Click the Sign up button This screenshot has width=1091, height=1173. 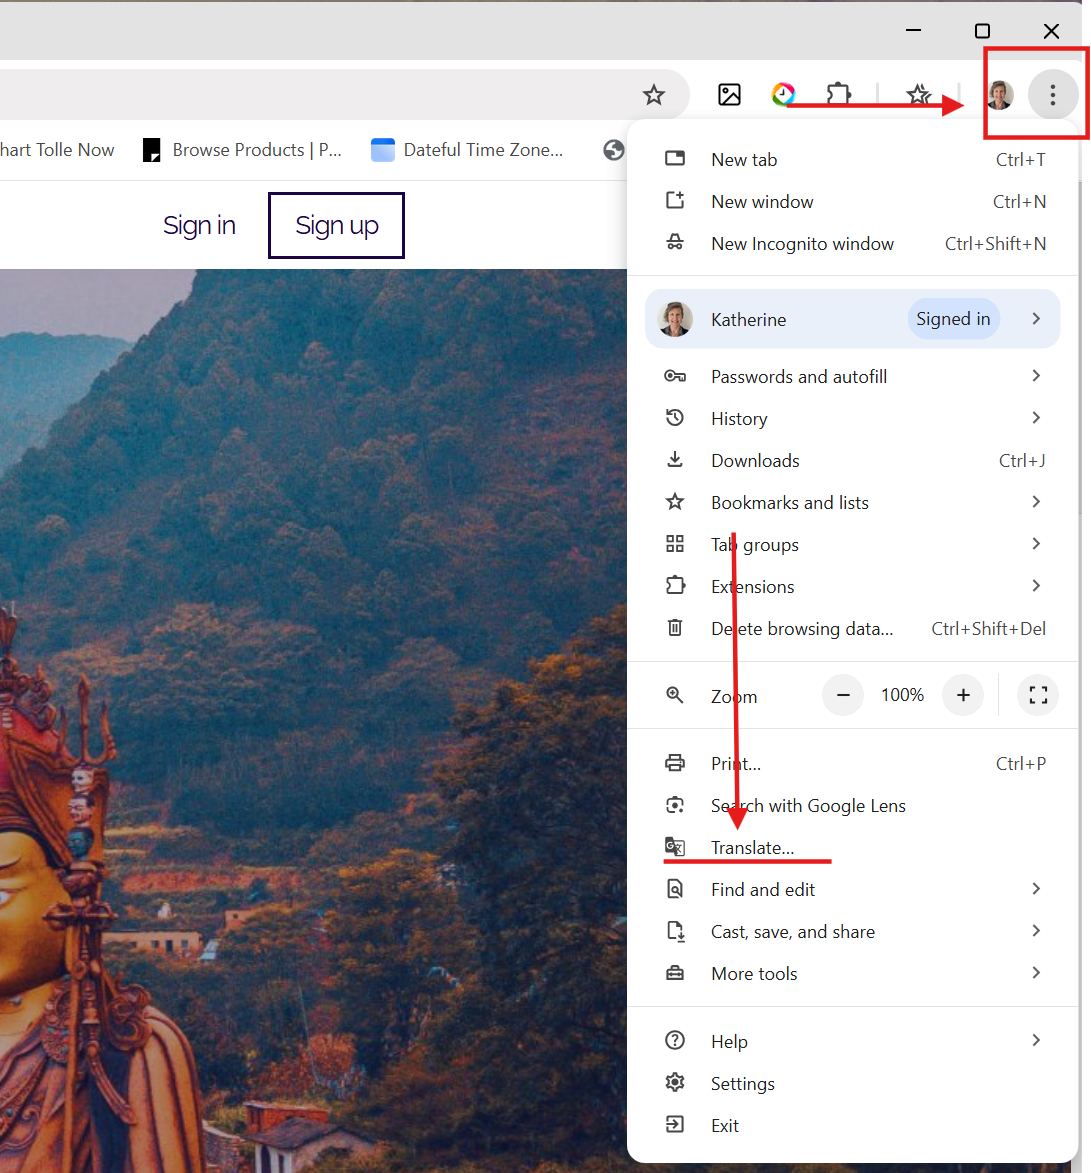[x=336, y=225]
